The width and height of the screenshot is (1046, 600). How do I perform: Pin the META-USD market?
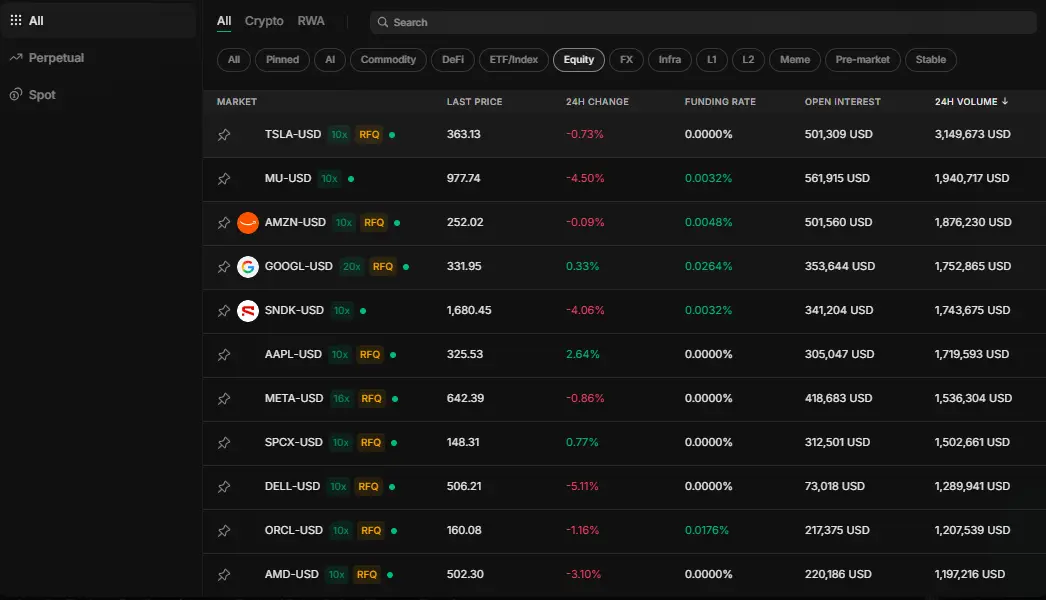[224, 399]
